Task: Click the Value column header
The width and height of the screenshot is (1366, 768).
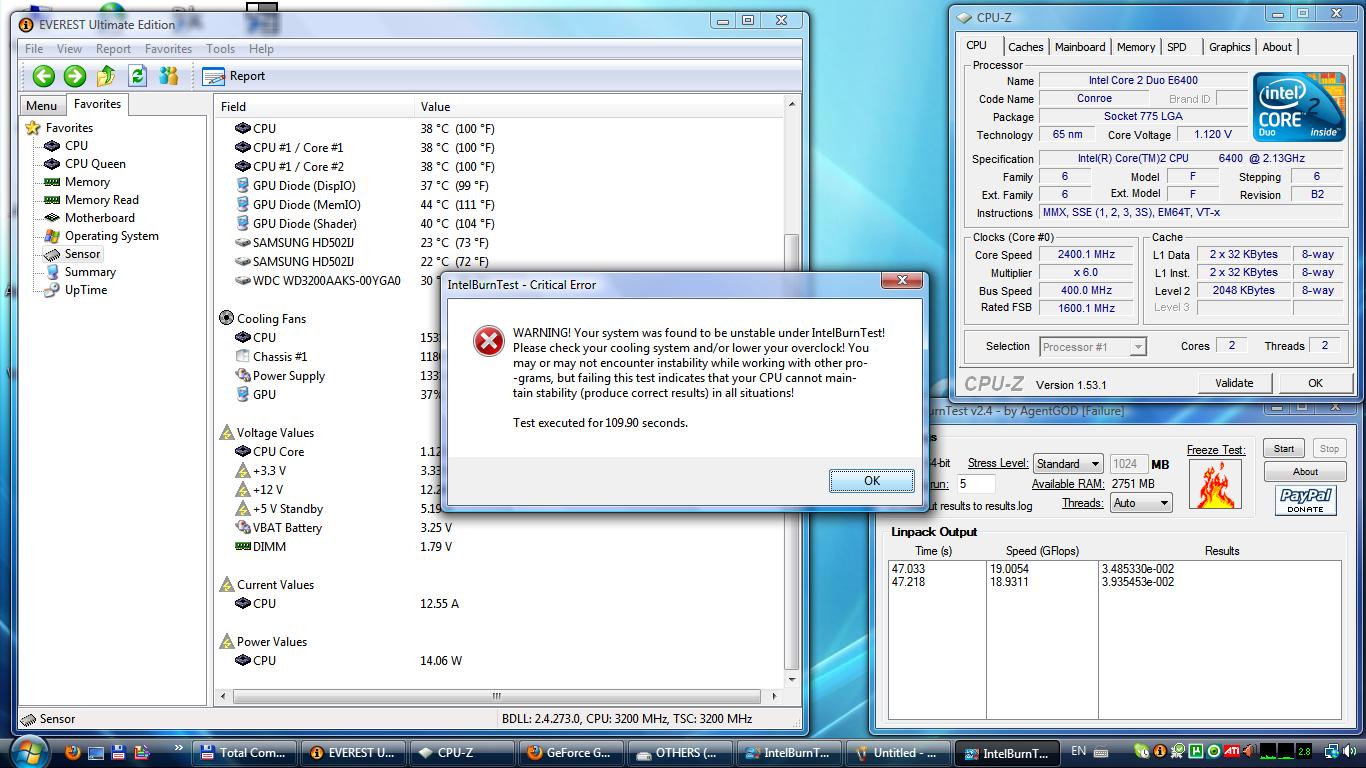Action: (599, 106)
